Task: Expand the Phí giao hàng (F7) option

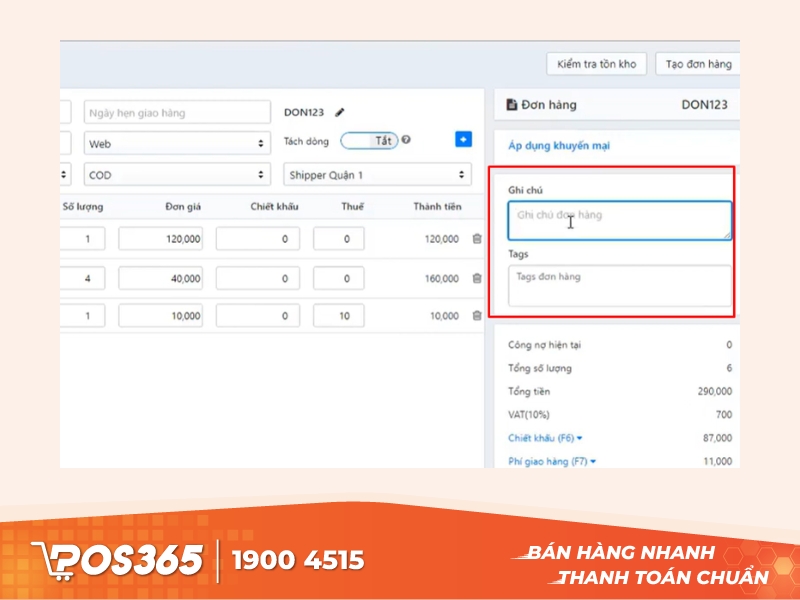Action: click(552, 461)
